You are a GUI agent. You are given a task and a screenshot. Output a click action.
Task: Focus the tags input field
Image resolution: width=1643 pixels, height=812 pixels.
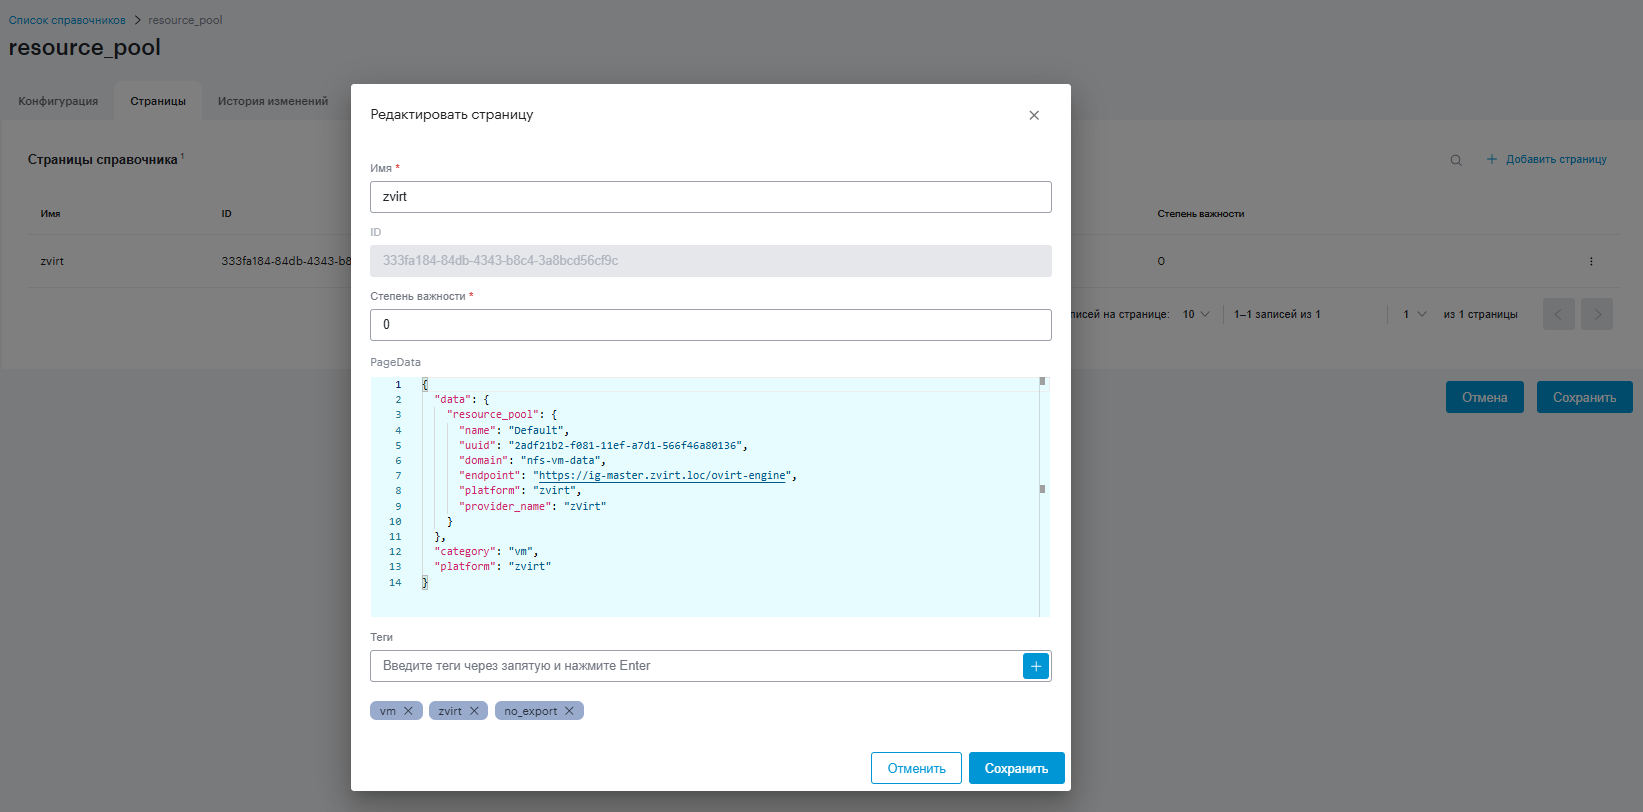click(696, 666)
